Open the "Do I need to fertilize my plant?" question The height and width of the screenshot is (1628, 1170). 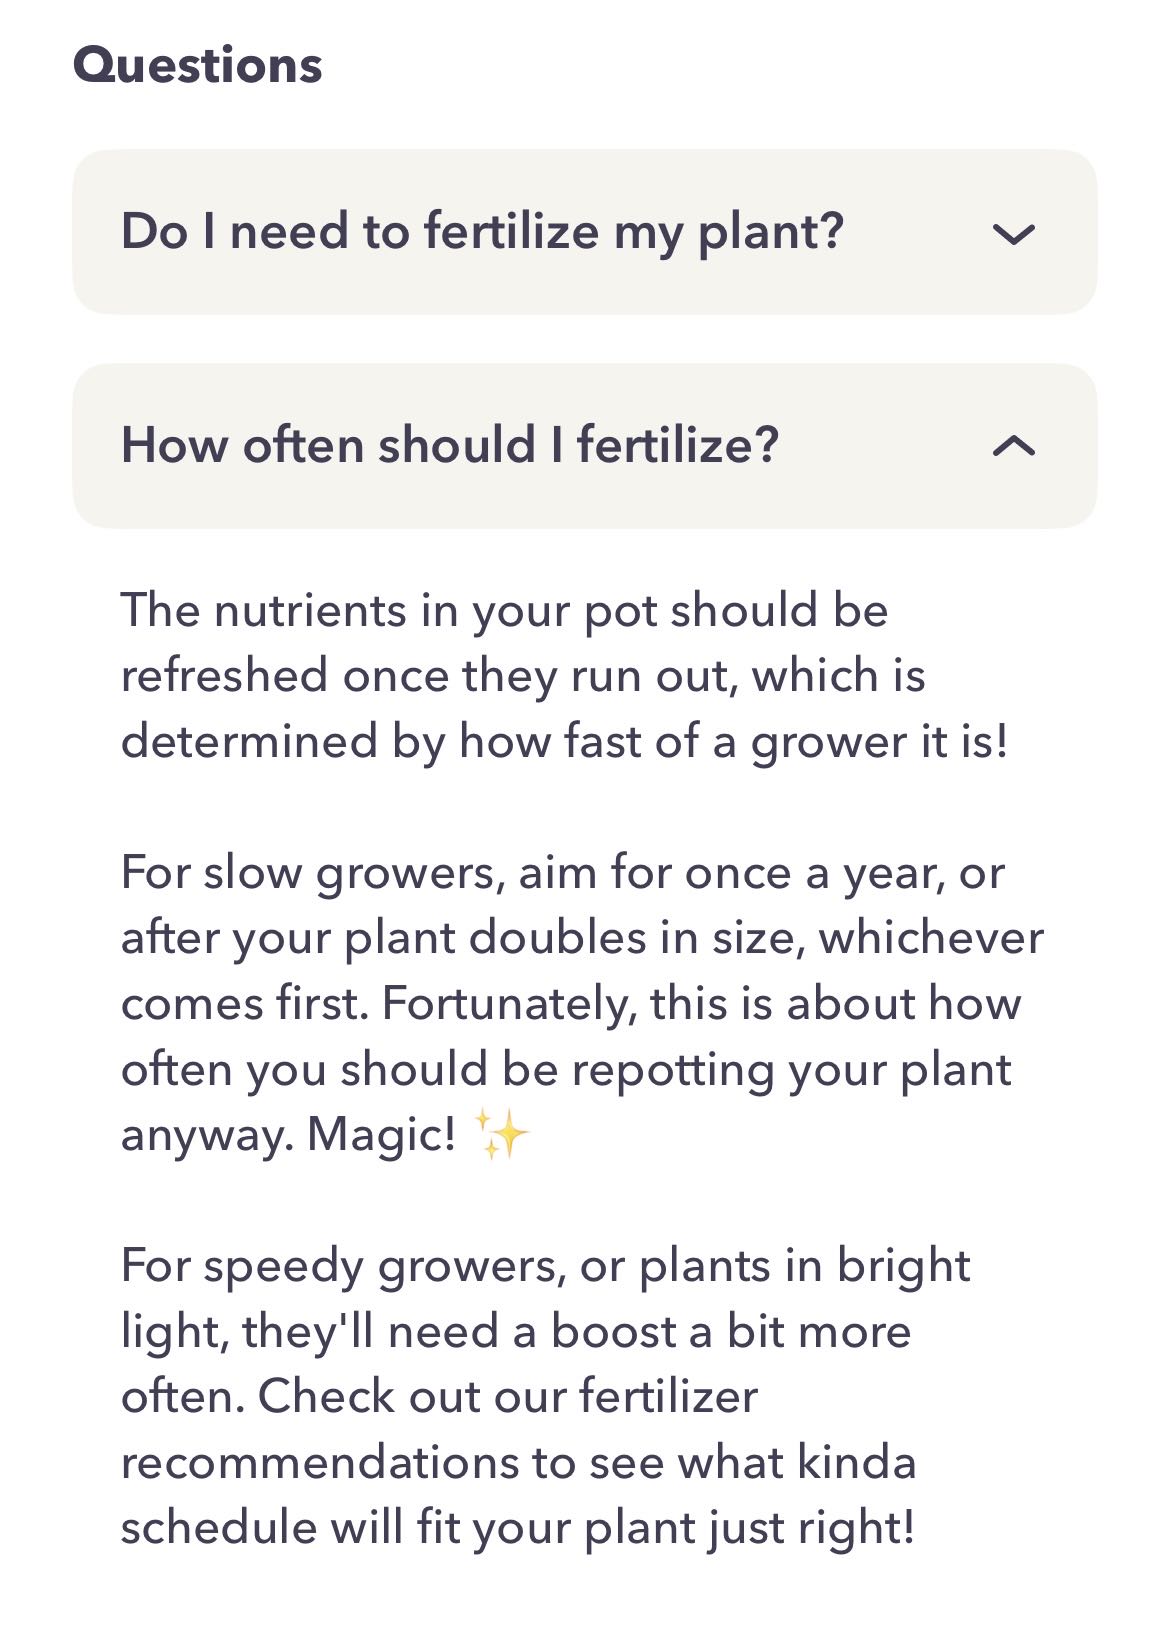482,232
